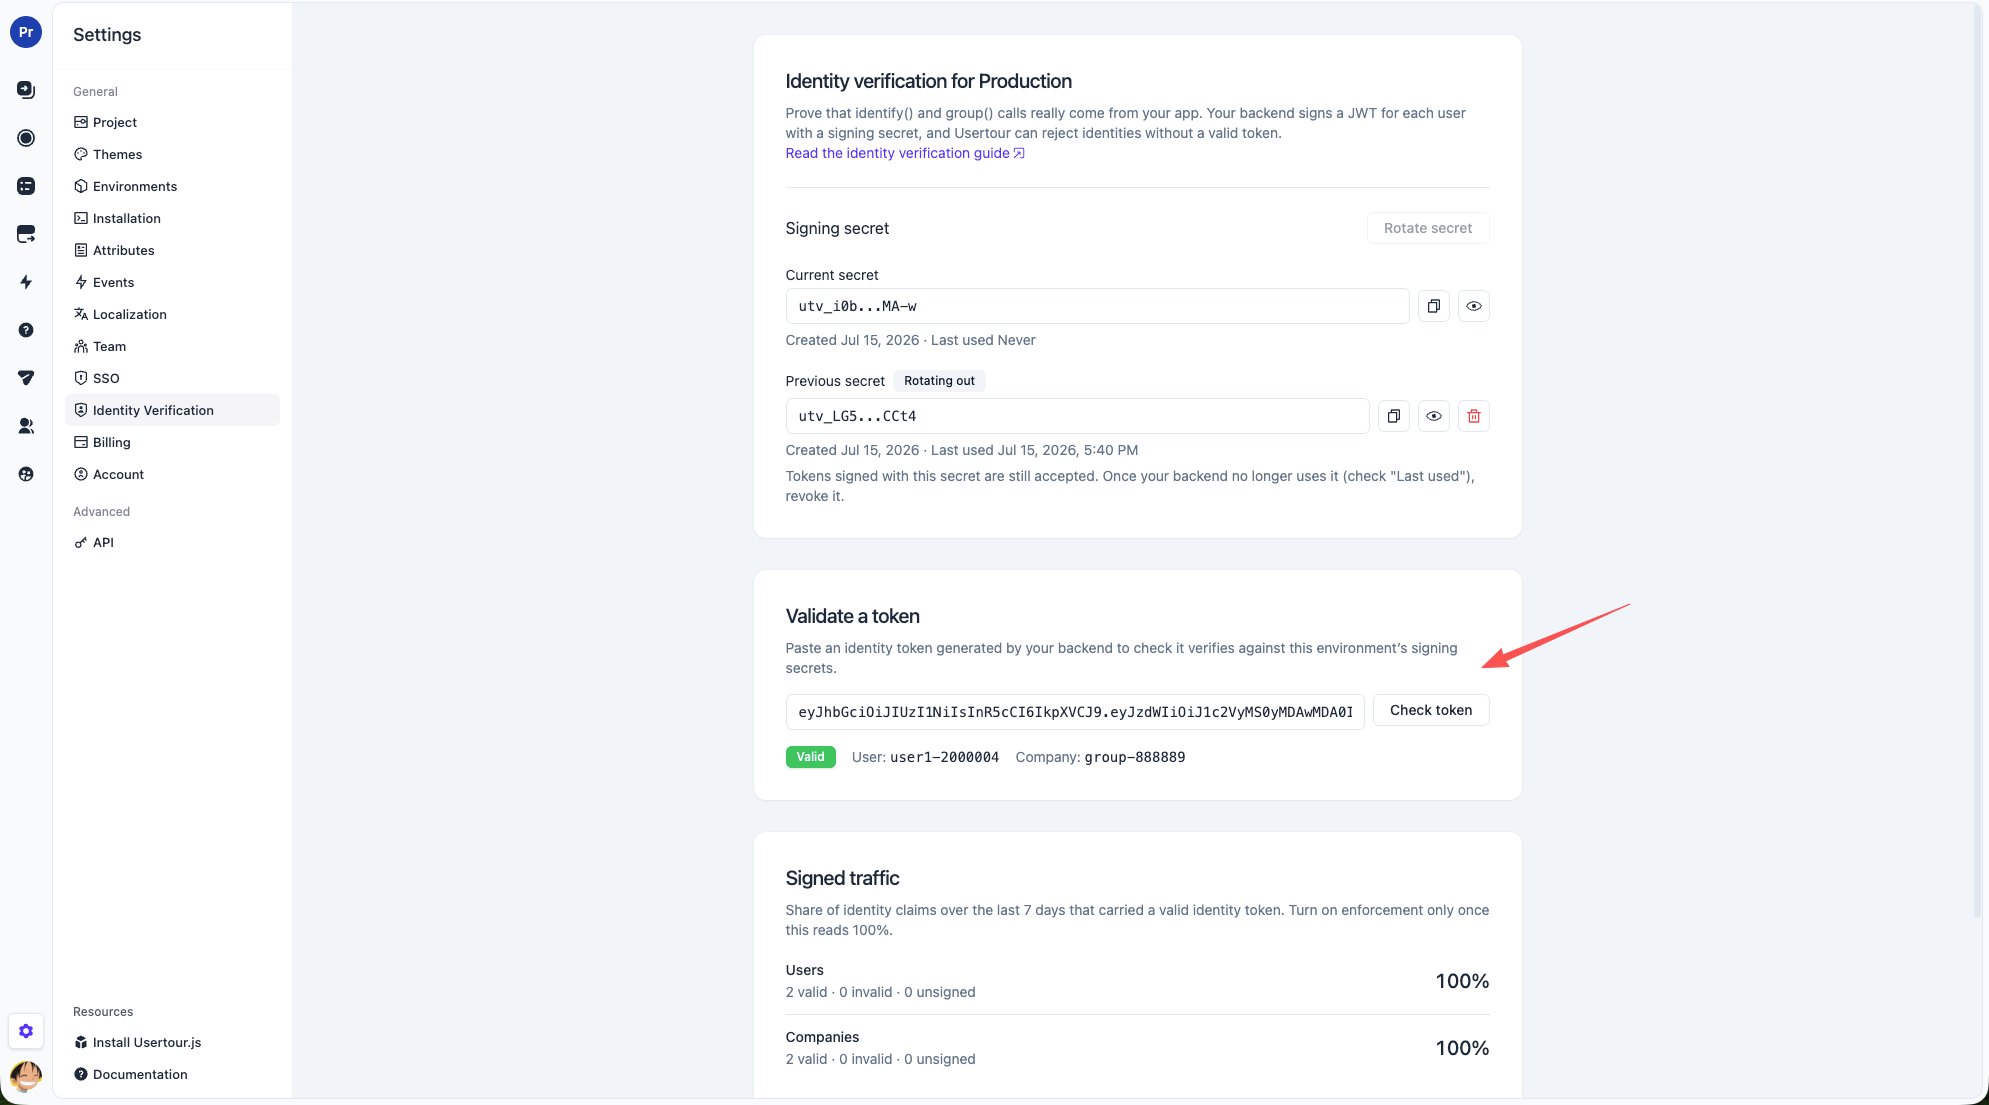
Task: Read the identity verification guide
Action: click(x=904, y=153)
